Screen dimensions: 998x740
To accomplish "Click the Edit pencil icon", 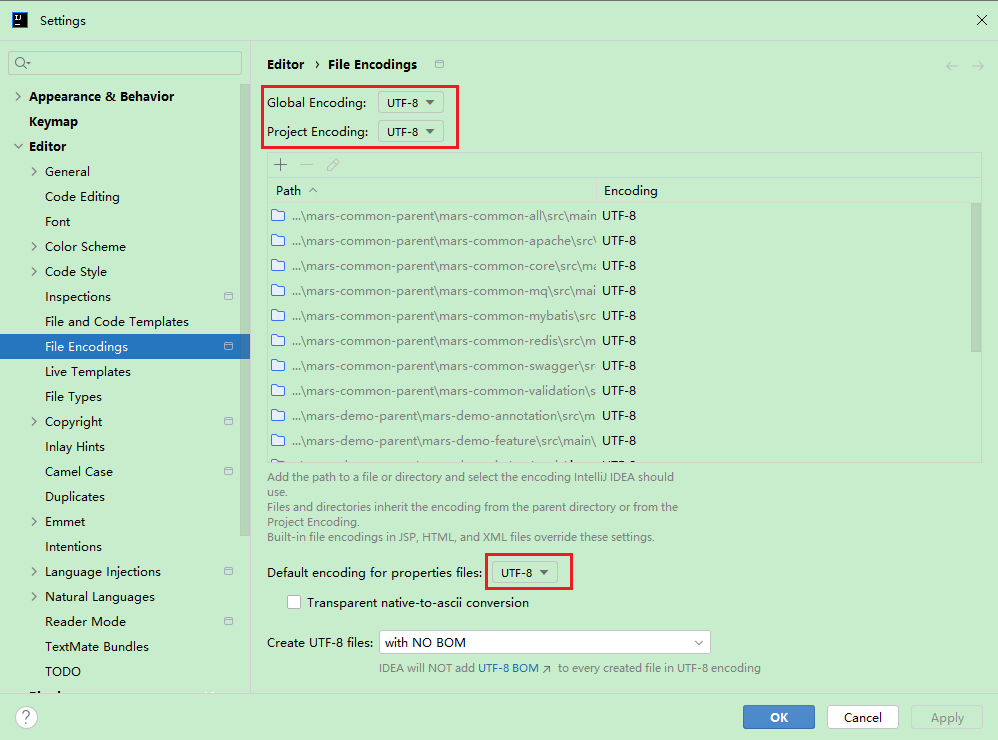I will tap(333, 165).
